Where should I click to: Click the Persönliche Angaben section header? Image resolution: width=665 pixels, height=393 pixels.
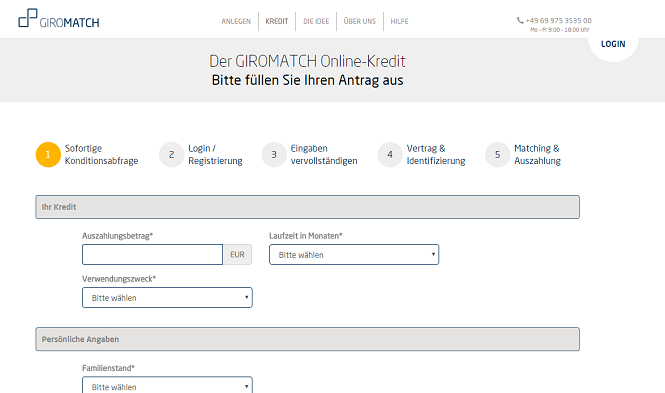pyautogui.click(x=307, y=339)
